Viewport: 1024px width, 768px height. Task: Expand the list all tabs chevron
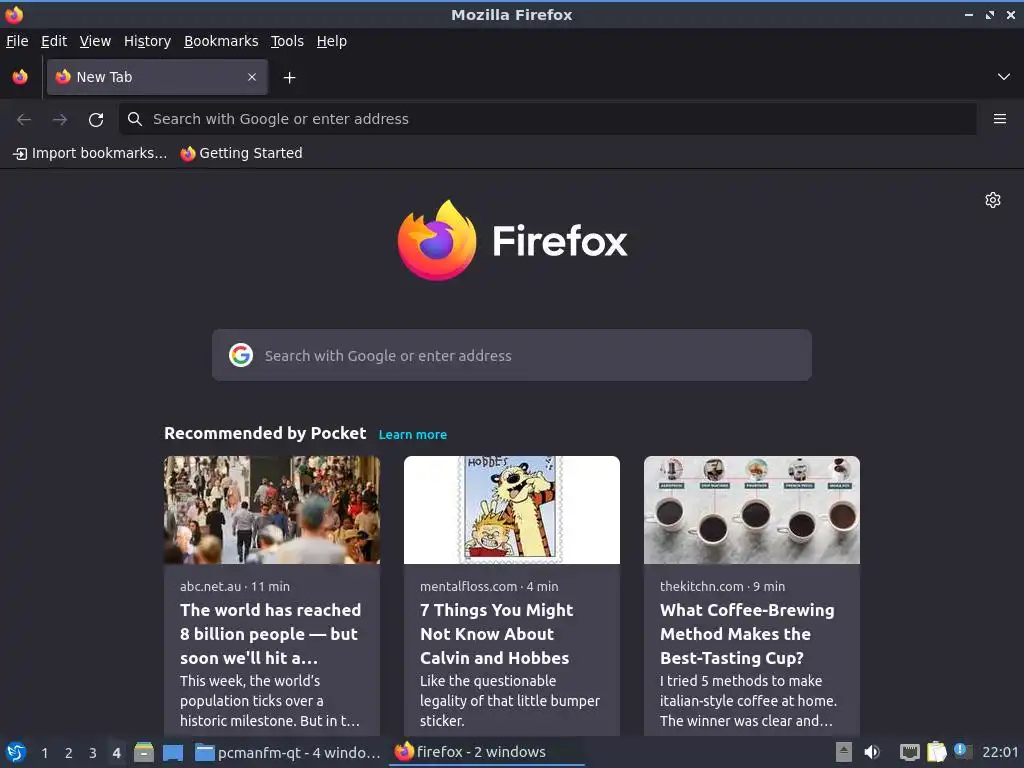tap(1004, 77)
